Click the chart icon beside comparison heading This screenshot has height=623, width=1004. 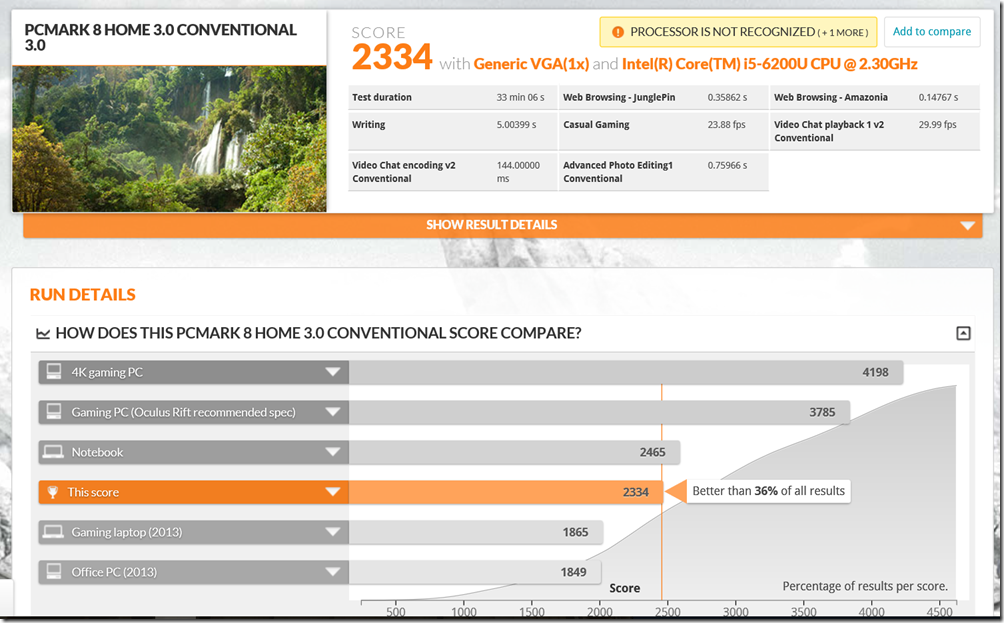(43, 334)
